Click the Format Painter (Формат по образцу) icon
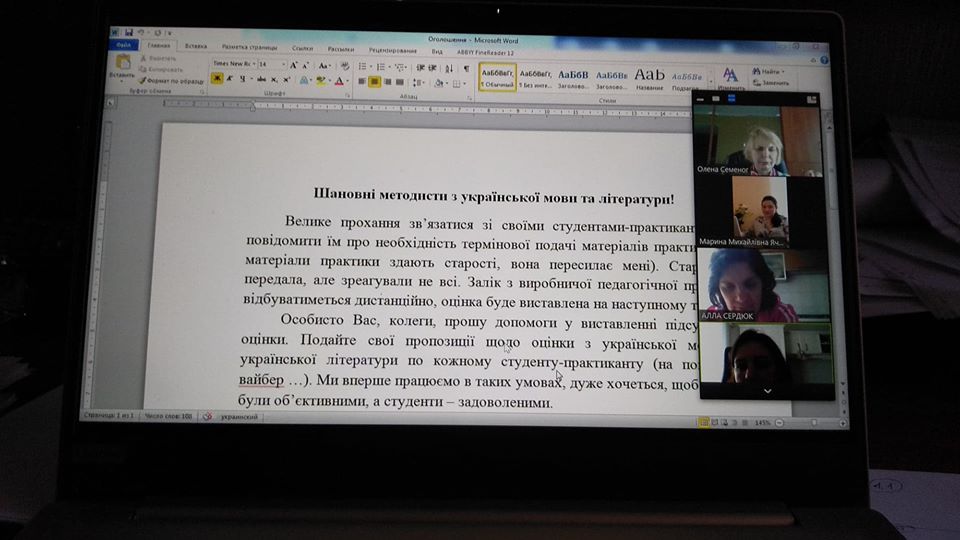960x540 pixels. tap(170, 81)
